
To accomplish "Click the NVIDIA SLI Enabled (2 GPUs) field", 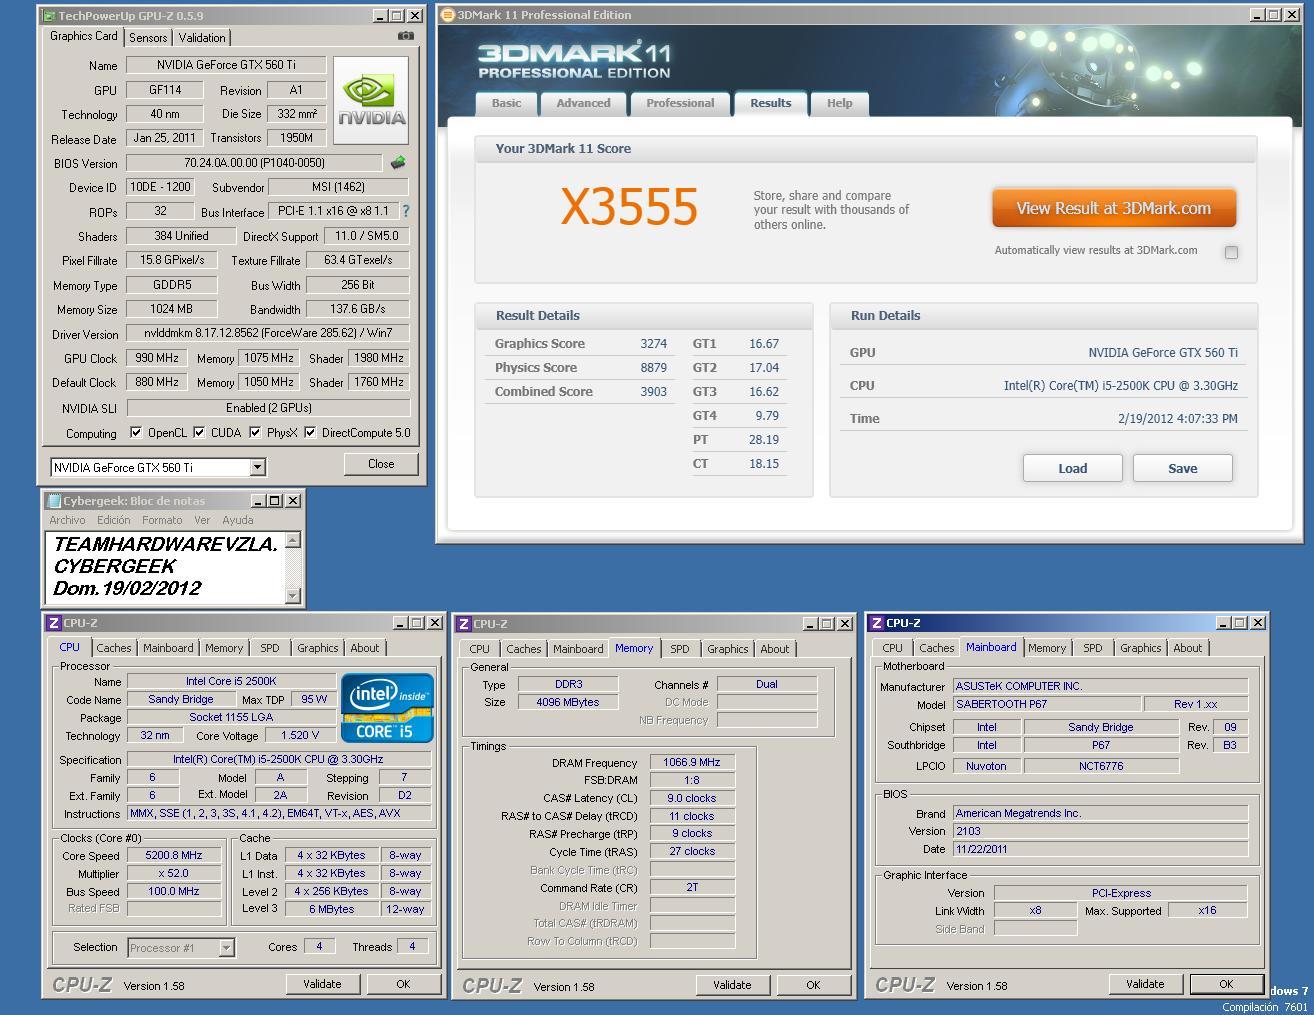I will click(x=268, y=408).
